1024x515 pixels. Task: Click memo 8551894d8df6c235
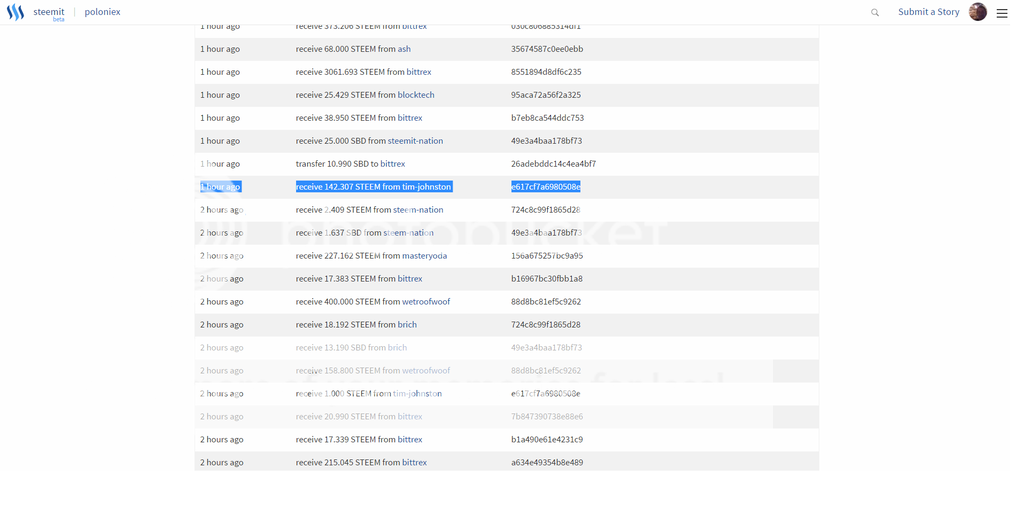click(546, 72)
